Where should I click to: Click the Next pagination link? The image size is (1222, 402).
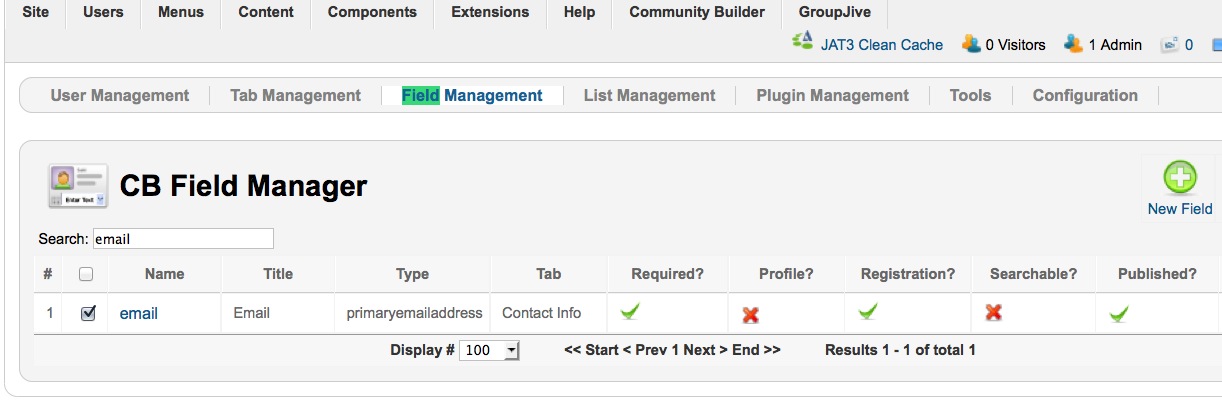[699, 350]
